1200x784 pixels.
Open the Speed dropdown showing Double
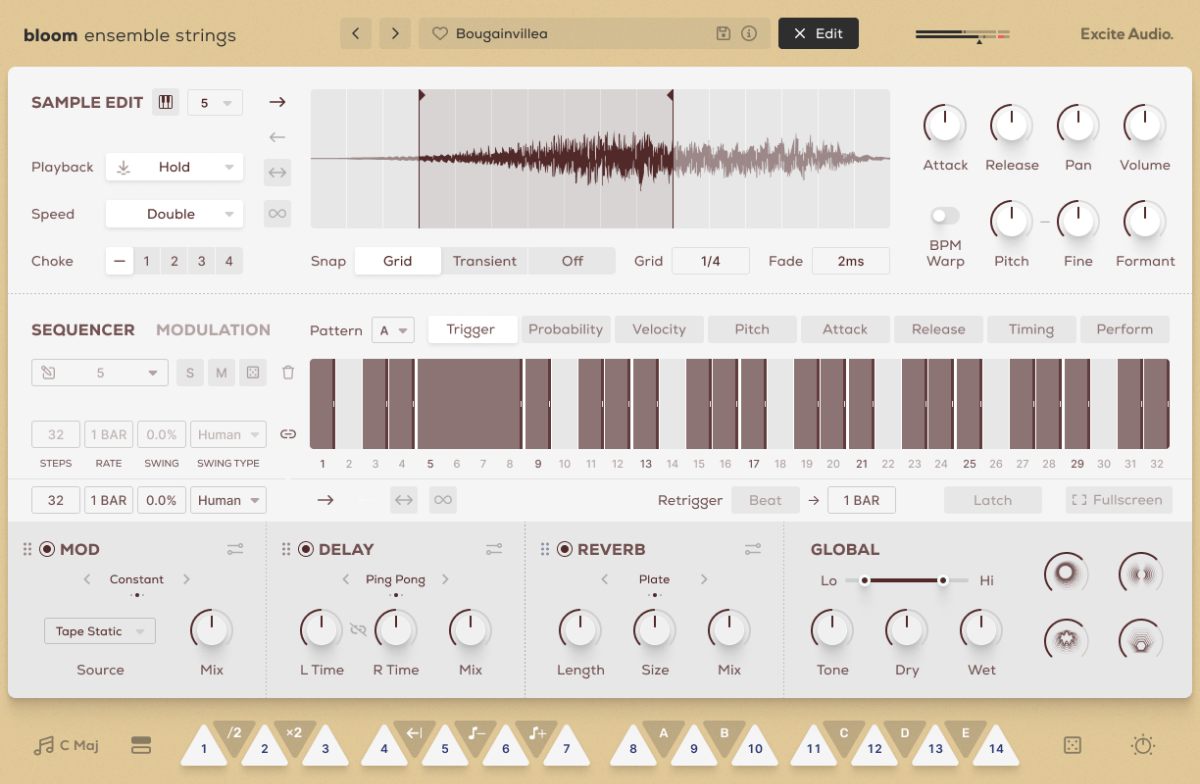(x=174, y=214)
